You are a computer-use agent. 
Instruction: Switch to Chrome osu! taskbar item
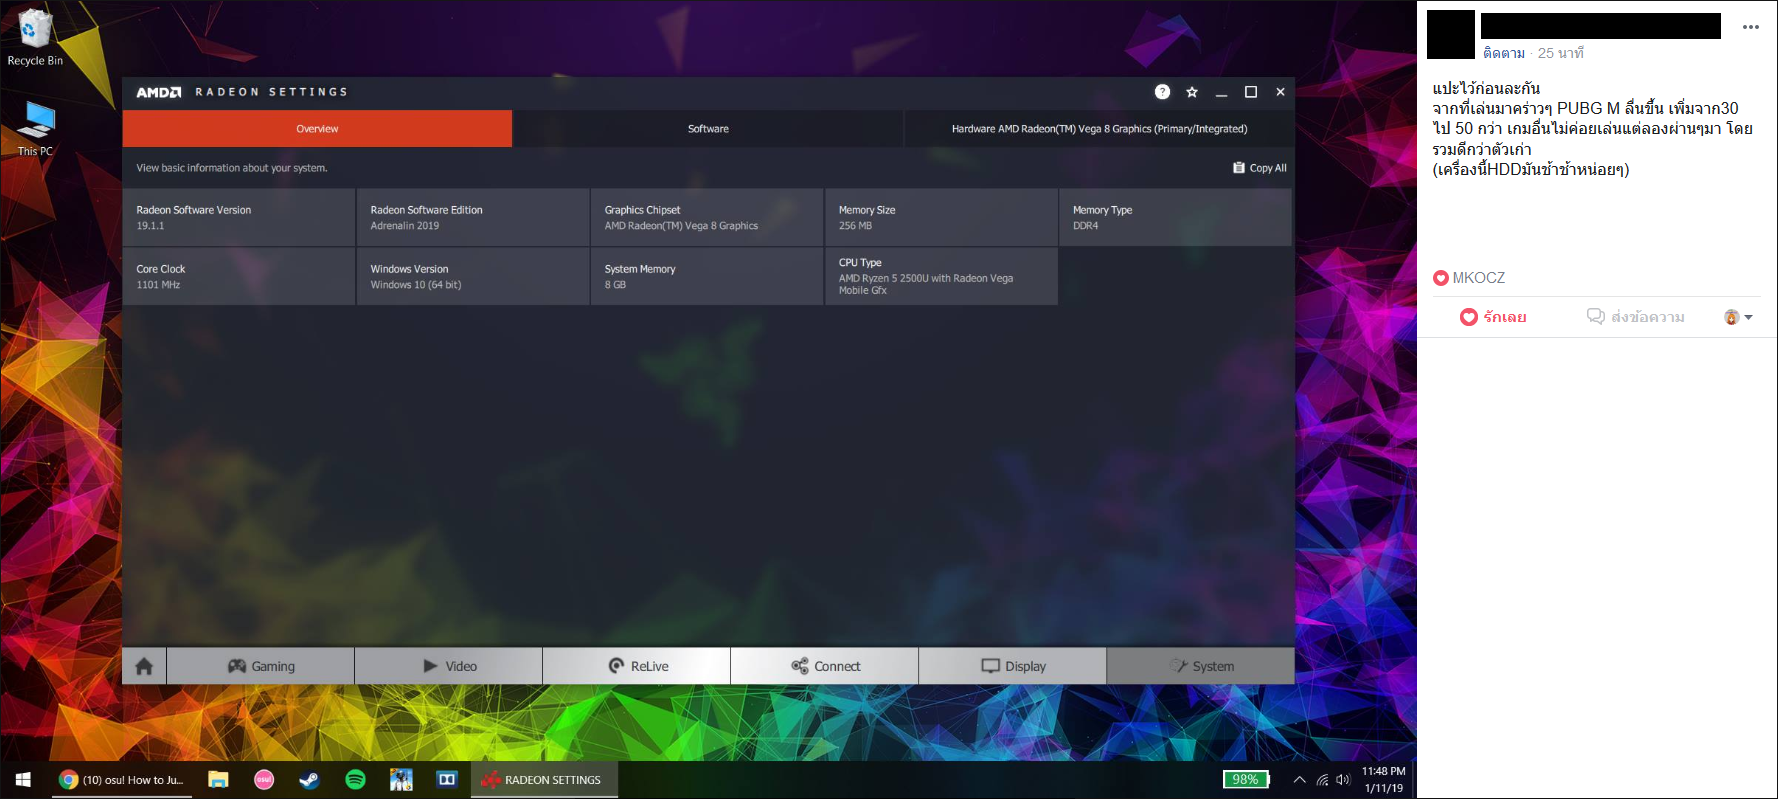tap(122, 780)
